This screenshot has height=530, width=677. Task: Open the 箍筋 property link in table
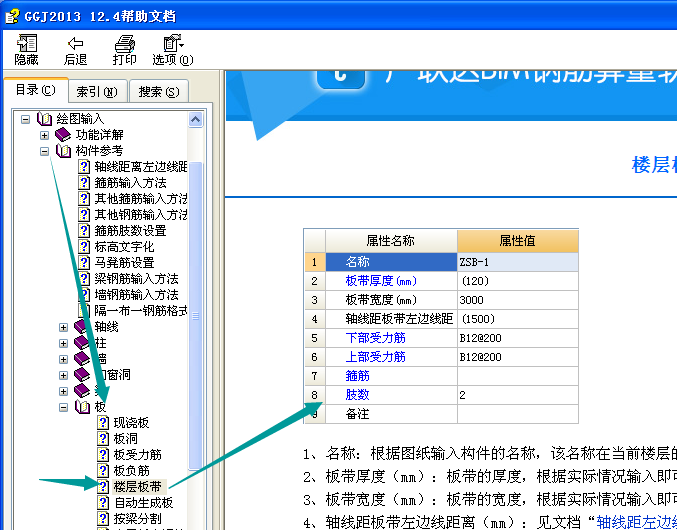coord(357,376)
